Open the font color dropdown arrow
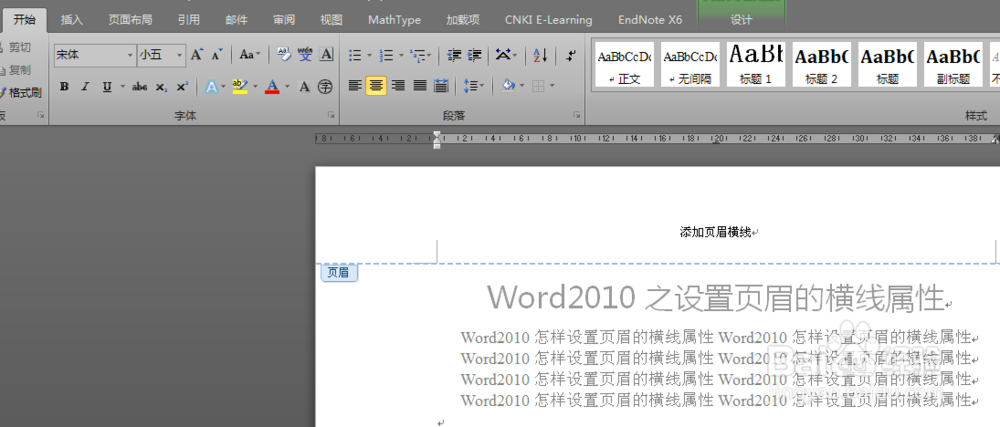Image resolution: width=1000 pixels, height=427 pixels. 287,87
